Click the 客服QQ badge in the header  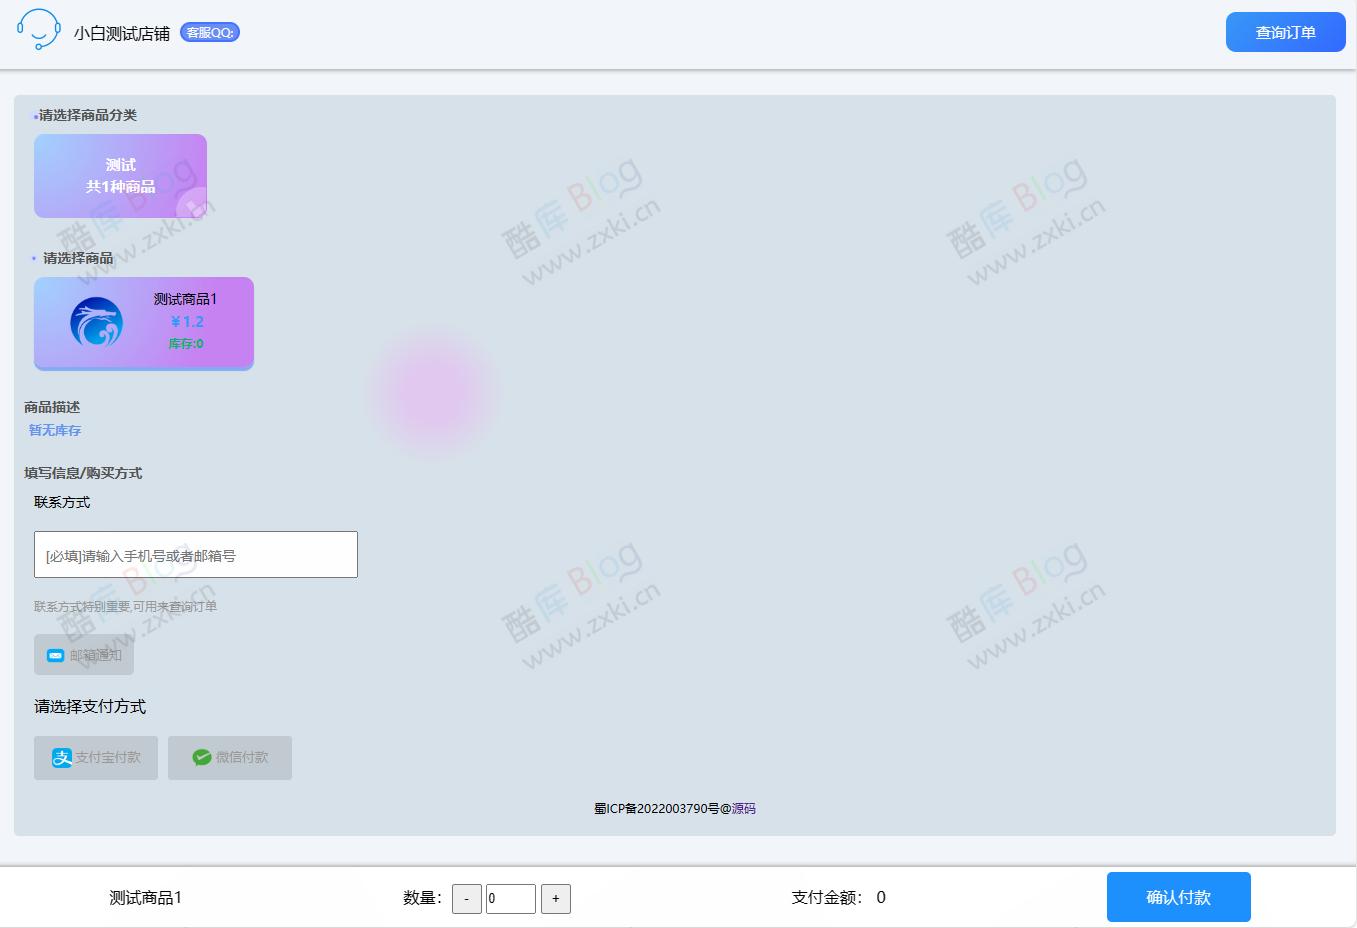pyautogui.click(x=209, y=31)
